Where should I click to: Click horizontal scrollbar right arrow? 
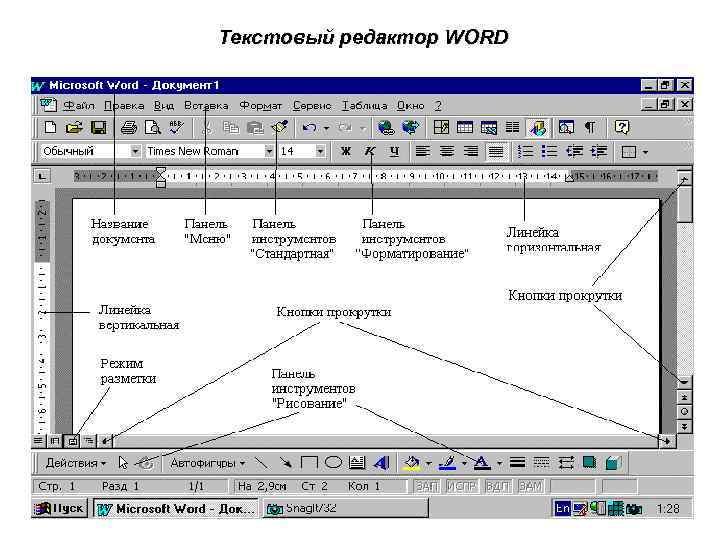click(x=666, y=441)
